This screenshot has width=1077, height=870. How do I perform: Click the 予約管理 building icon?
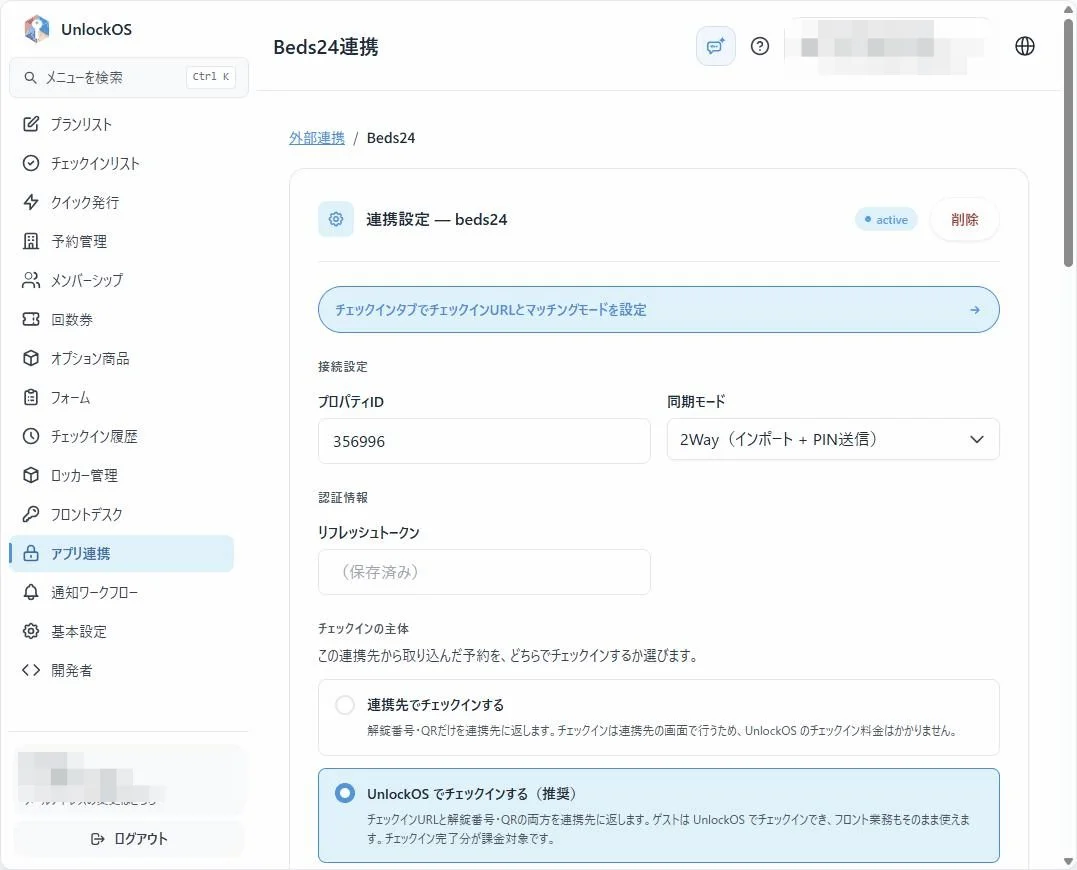coord(31,241)
